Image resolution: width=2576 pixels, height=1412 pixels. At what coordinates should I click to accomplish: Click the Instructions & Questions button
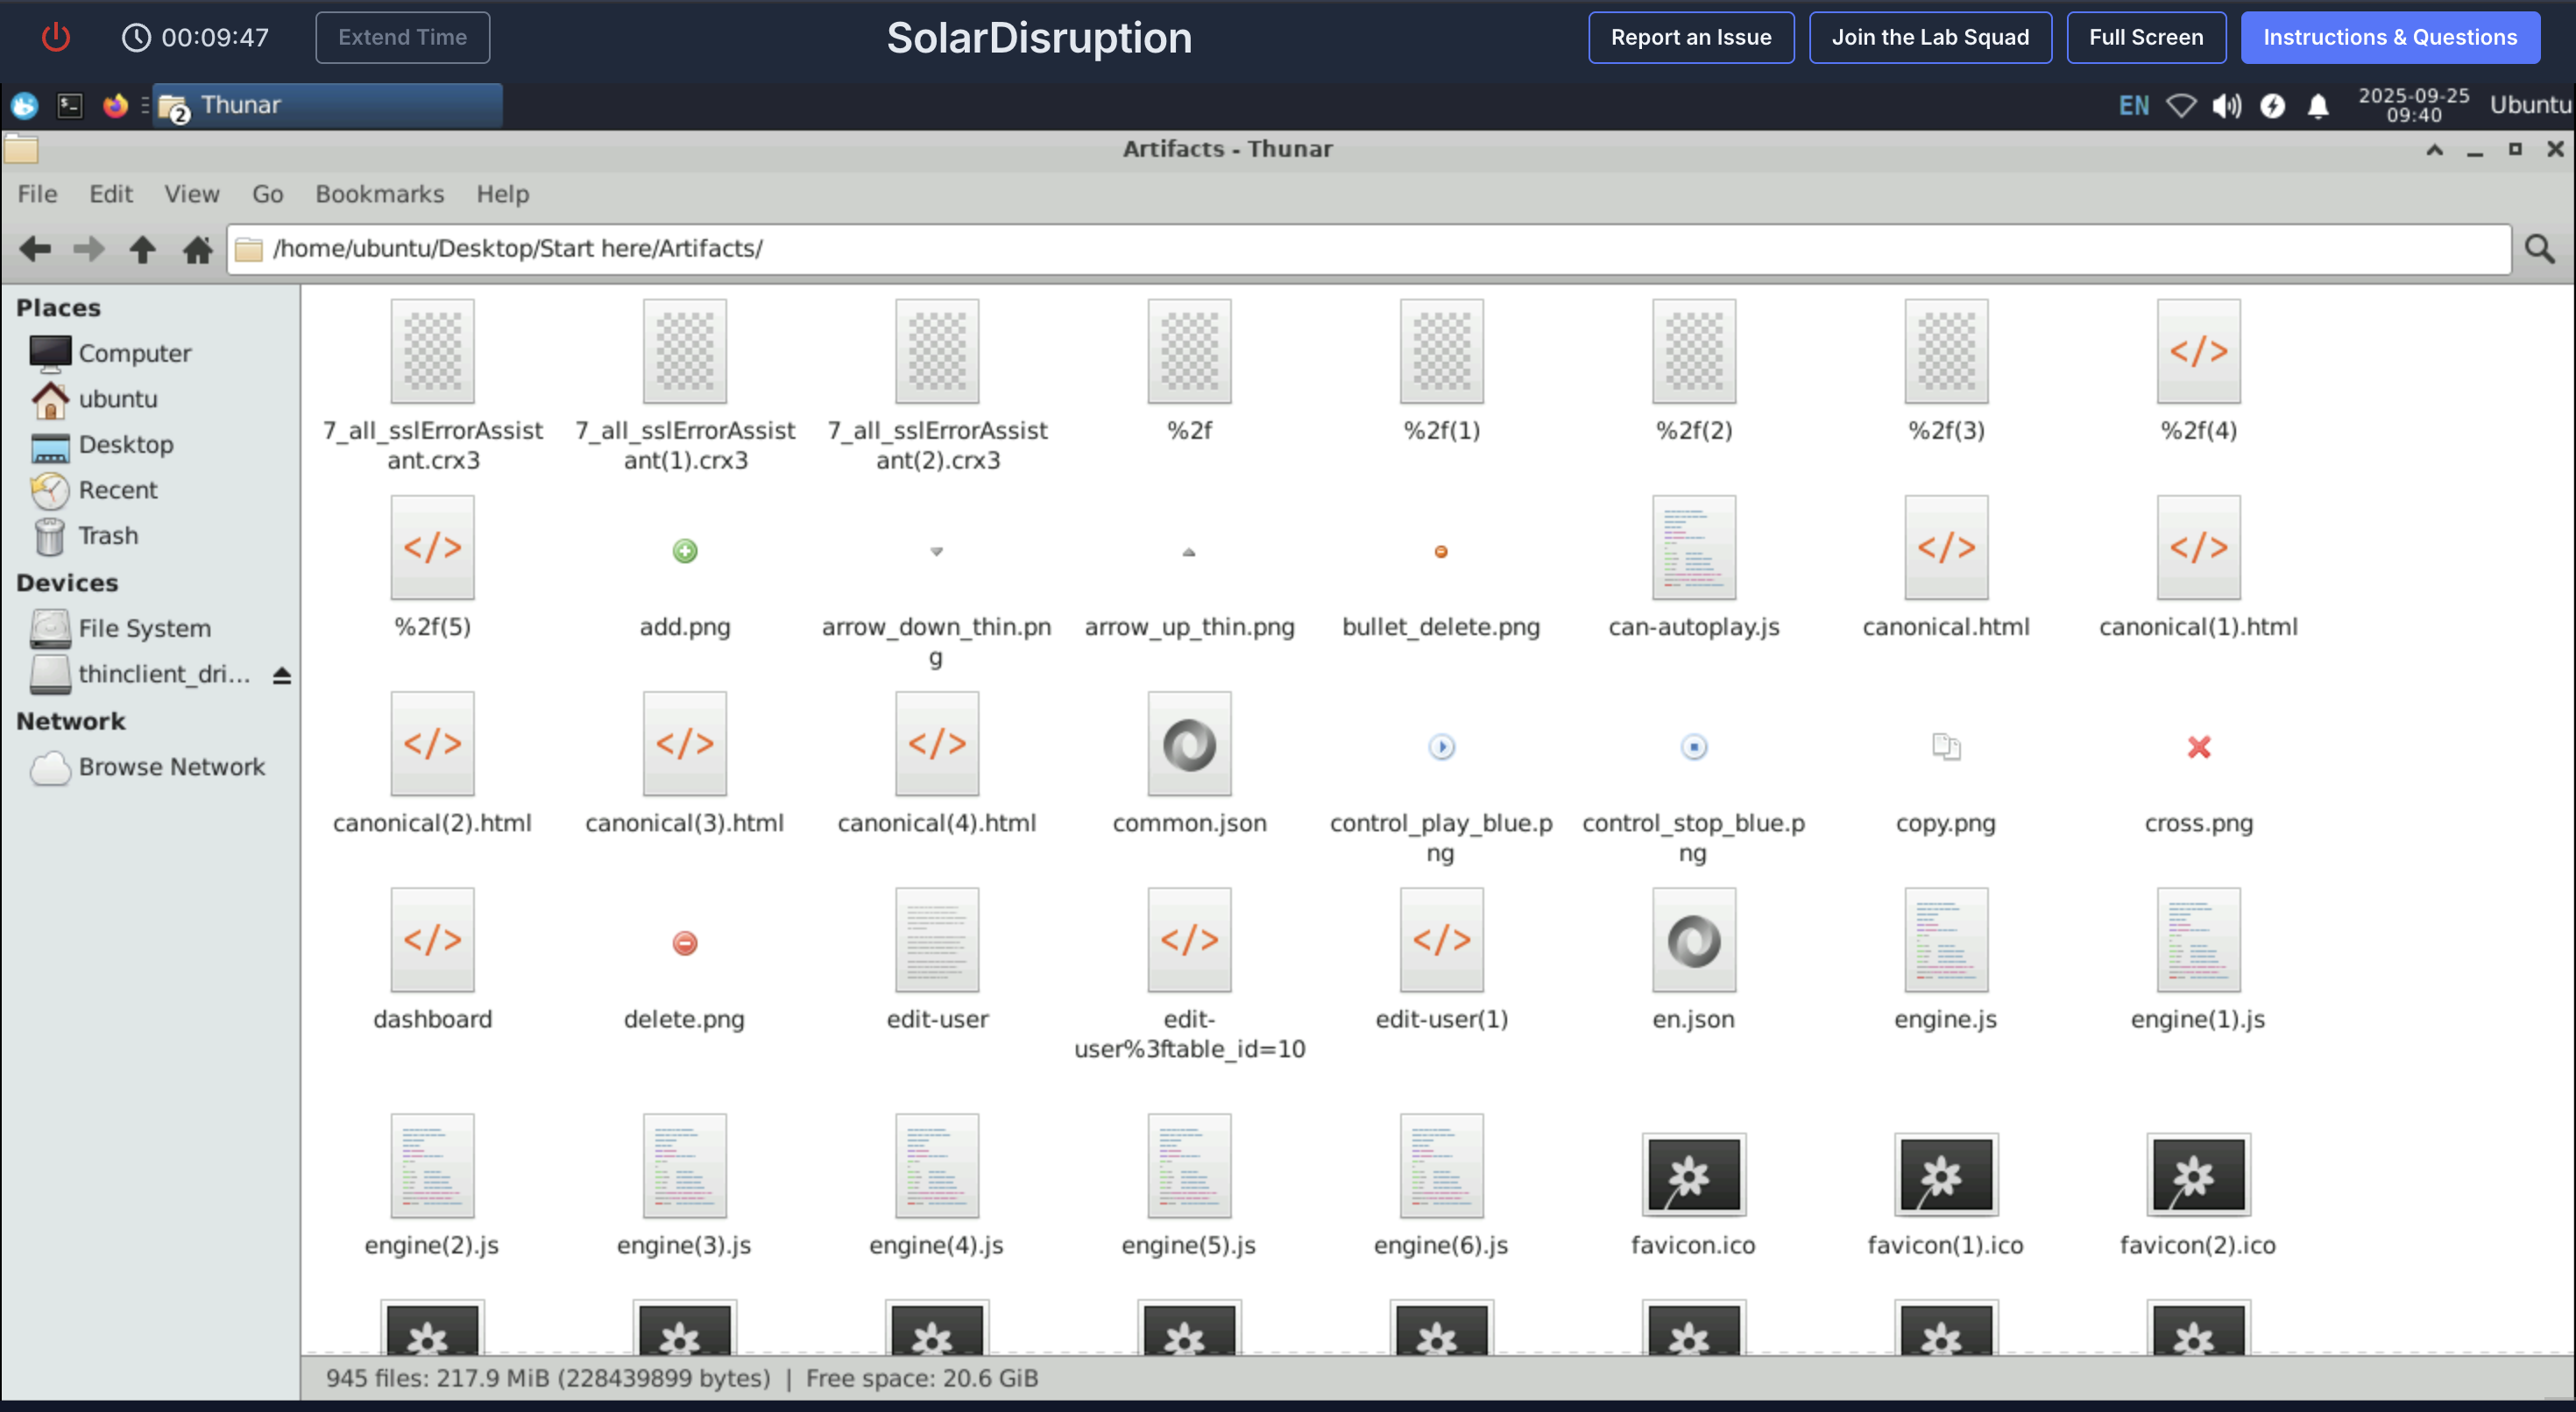tap(2389, 38)
